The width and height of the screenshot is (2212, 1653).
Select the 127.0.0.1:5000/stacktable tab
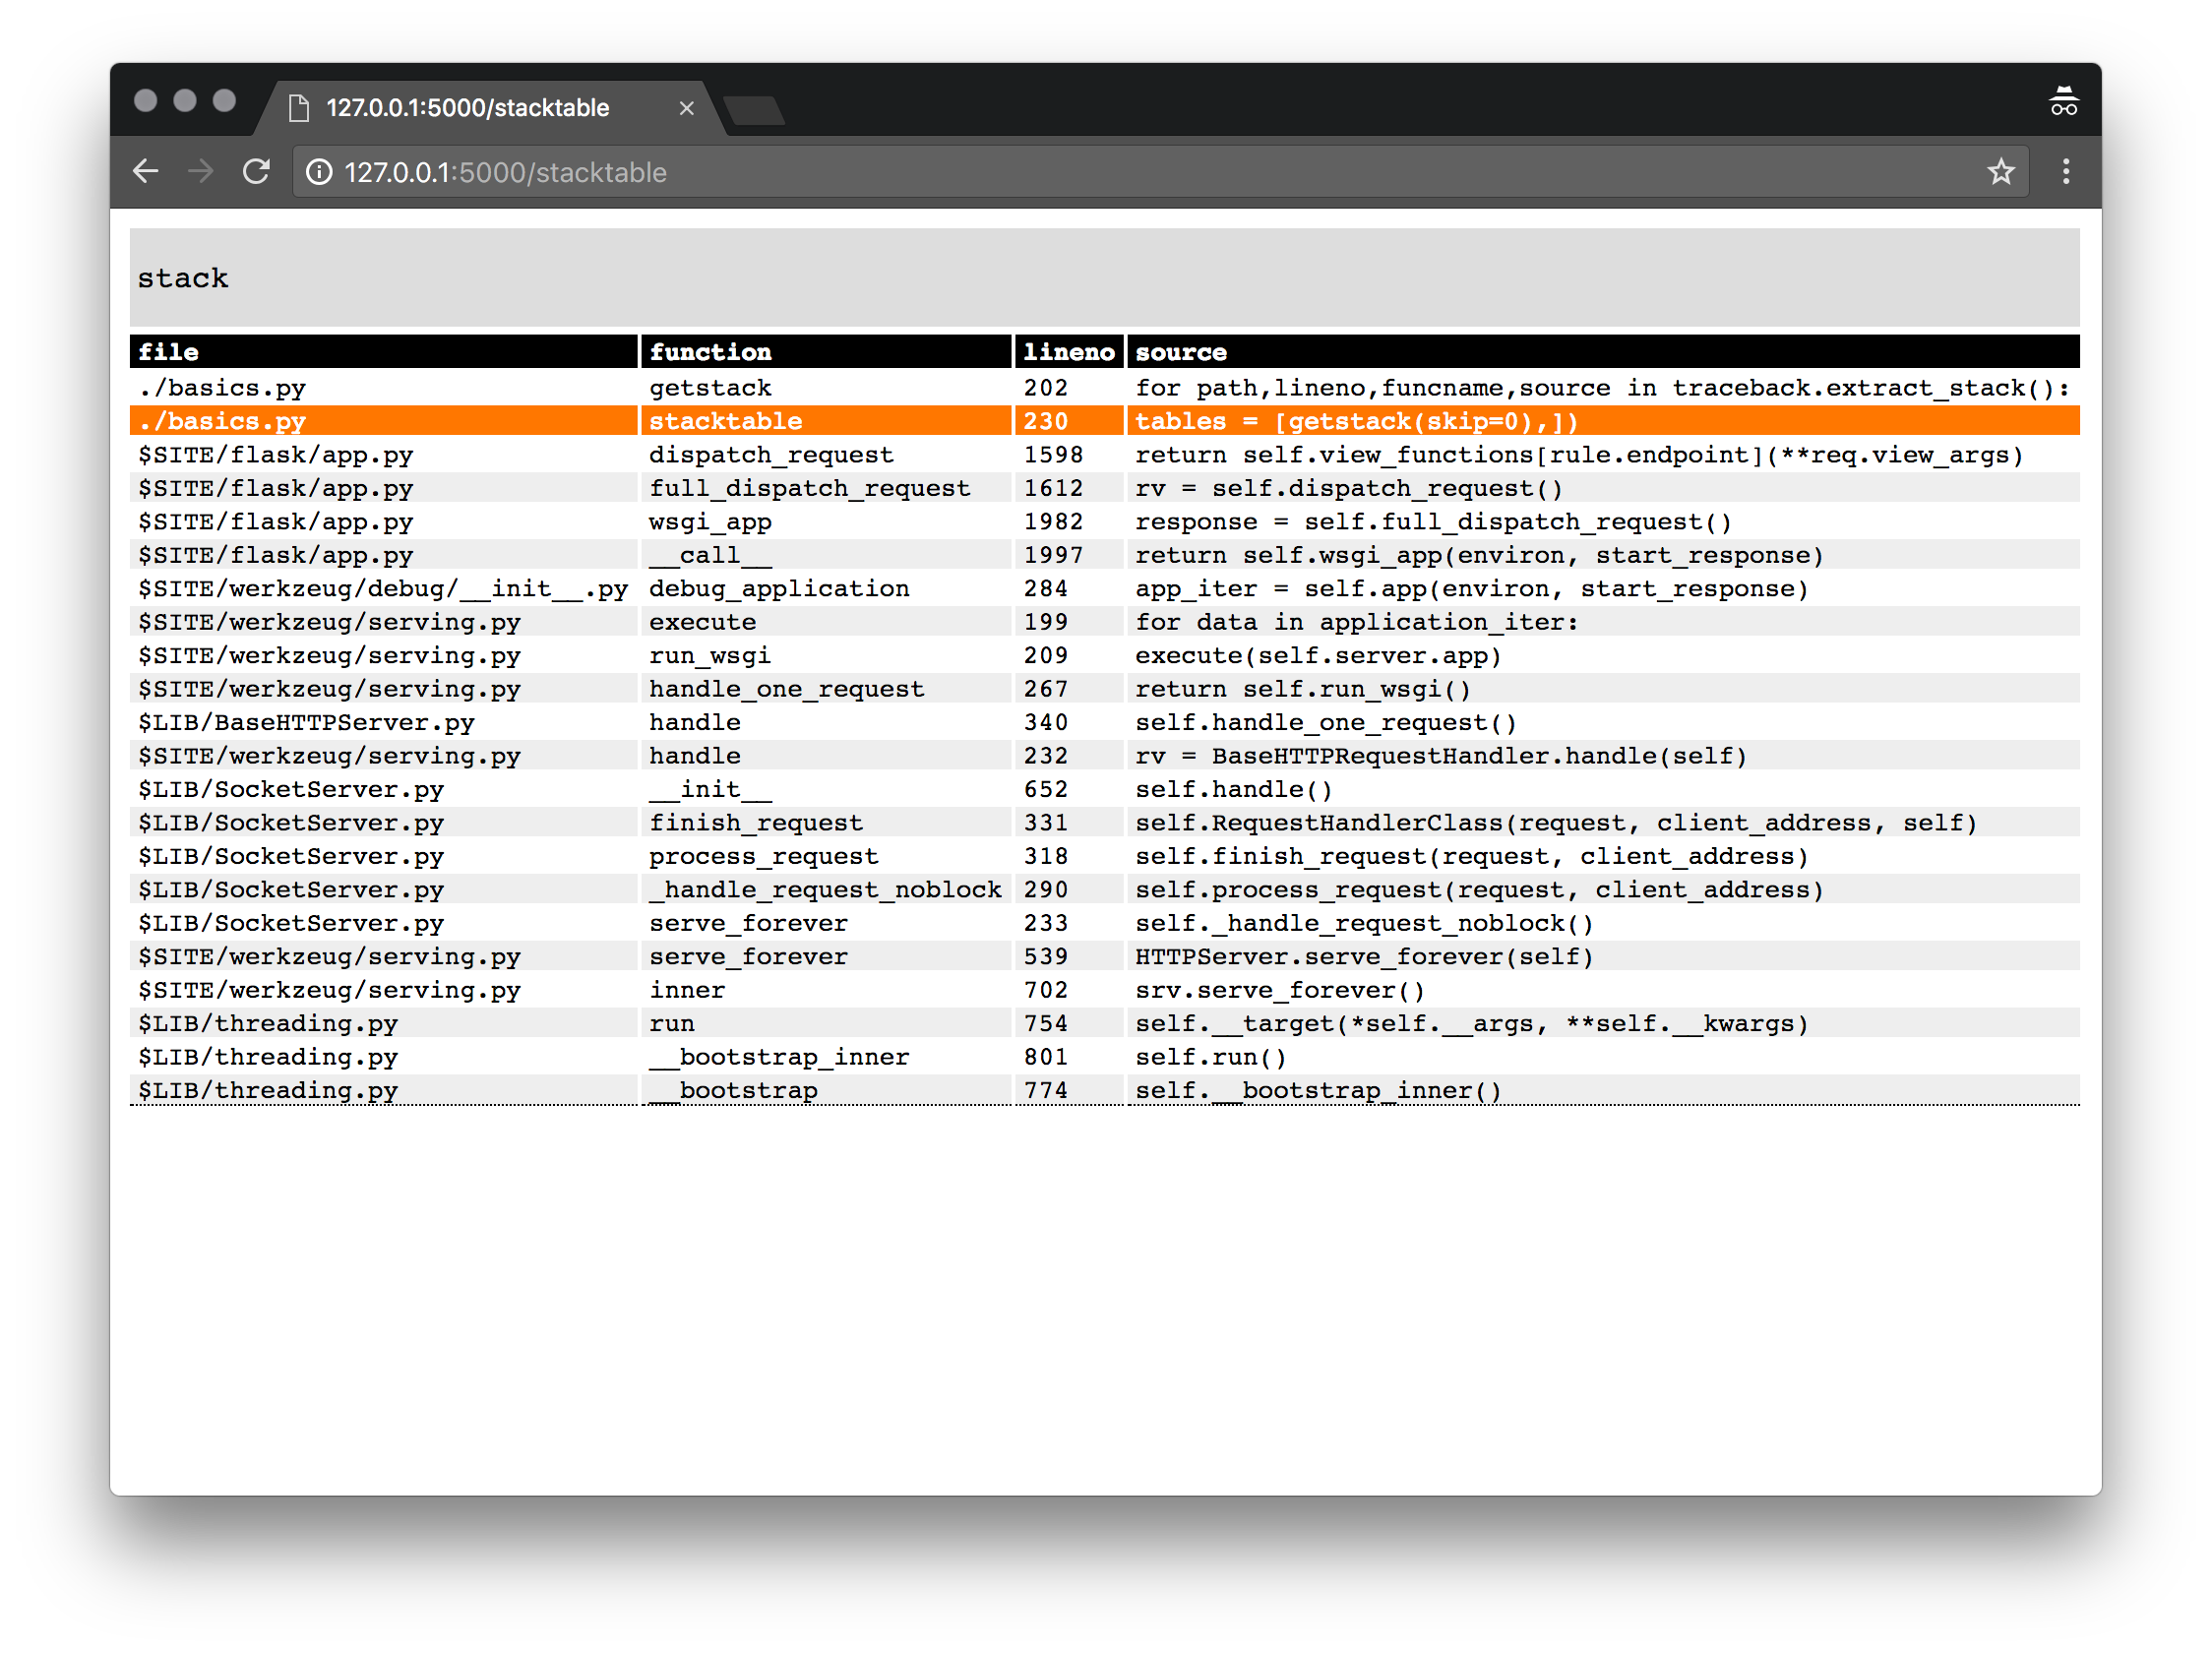(x=490, y=107)
